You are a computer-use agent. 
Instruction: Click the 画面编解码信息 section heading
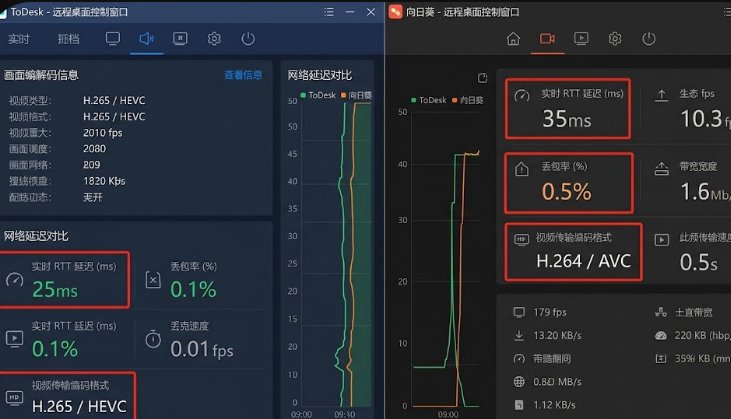coord(41,75)
